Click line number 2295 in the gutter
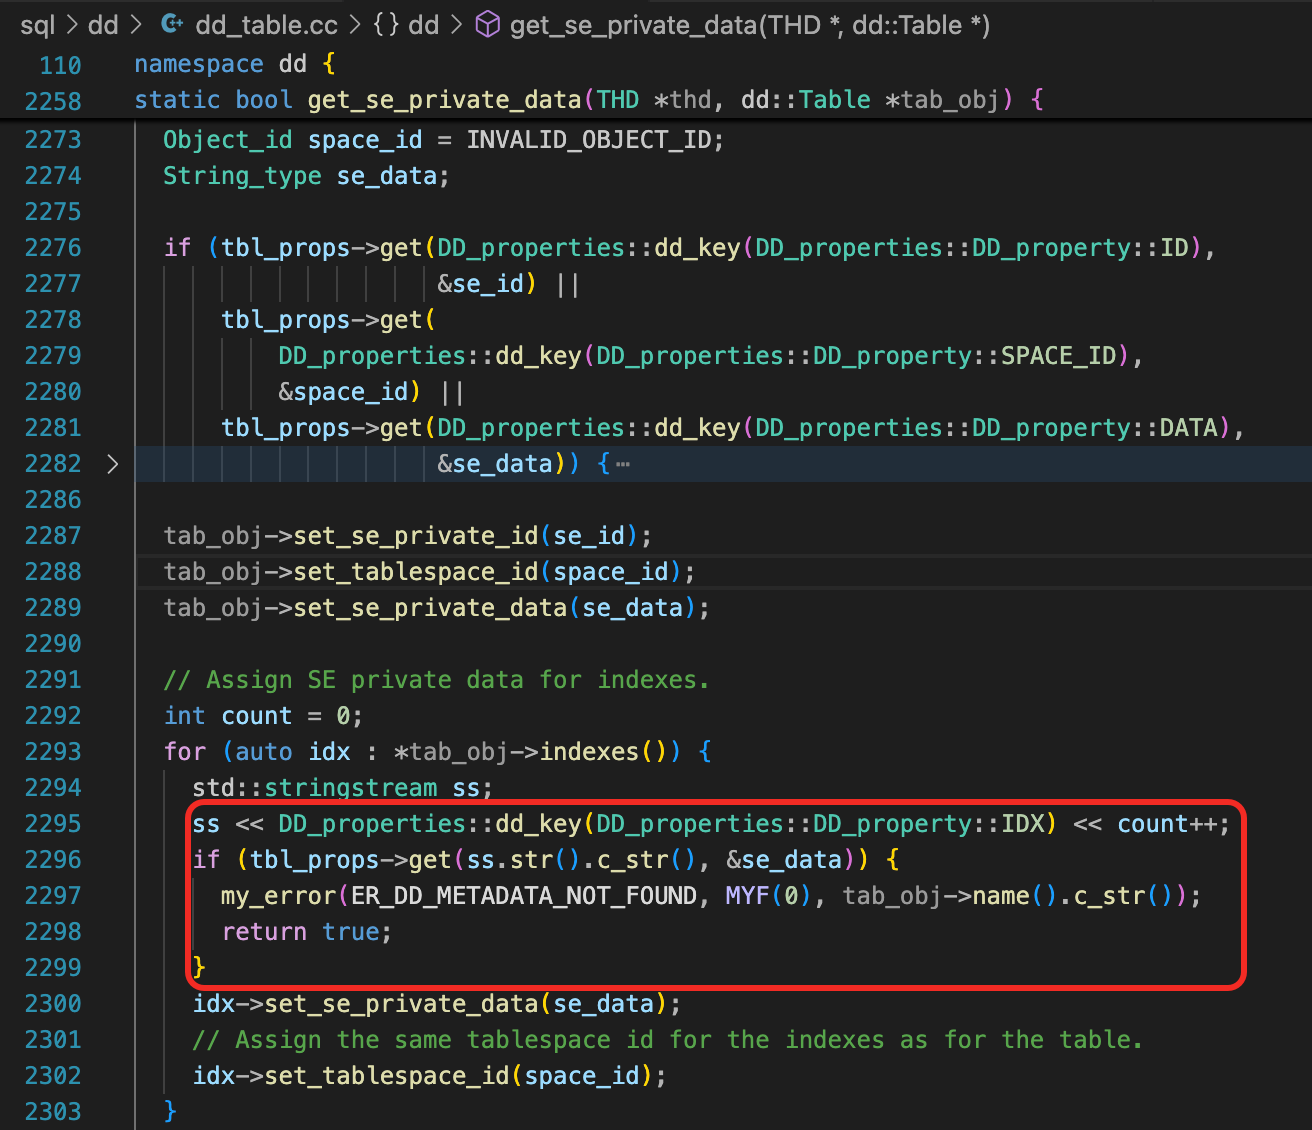This screenshot has height=1130, width=1312. tap(53, 824)
